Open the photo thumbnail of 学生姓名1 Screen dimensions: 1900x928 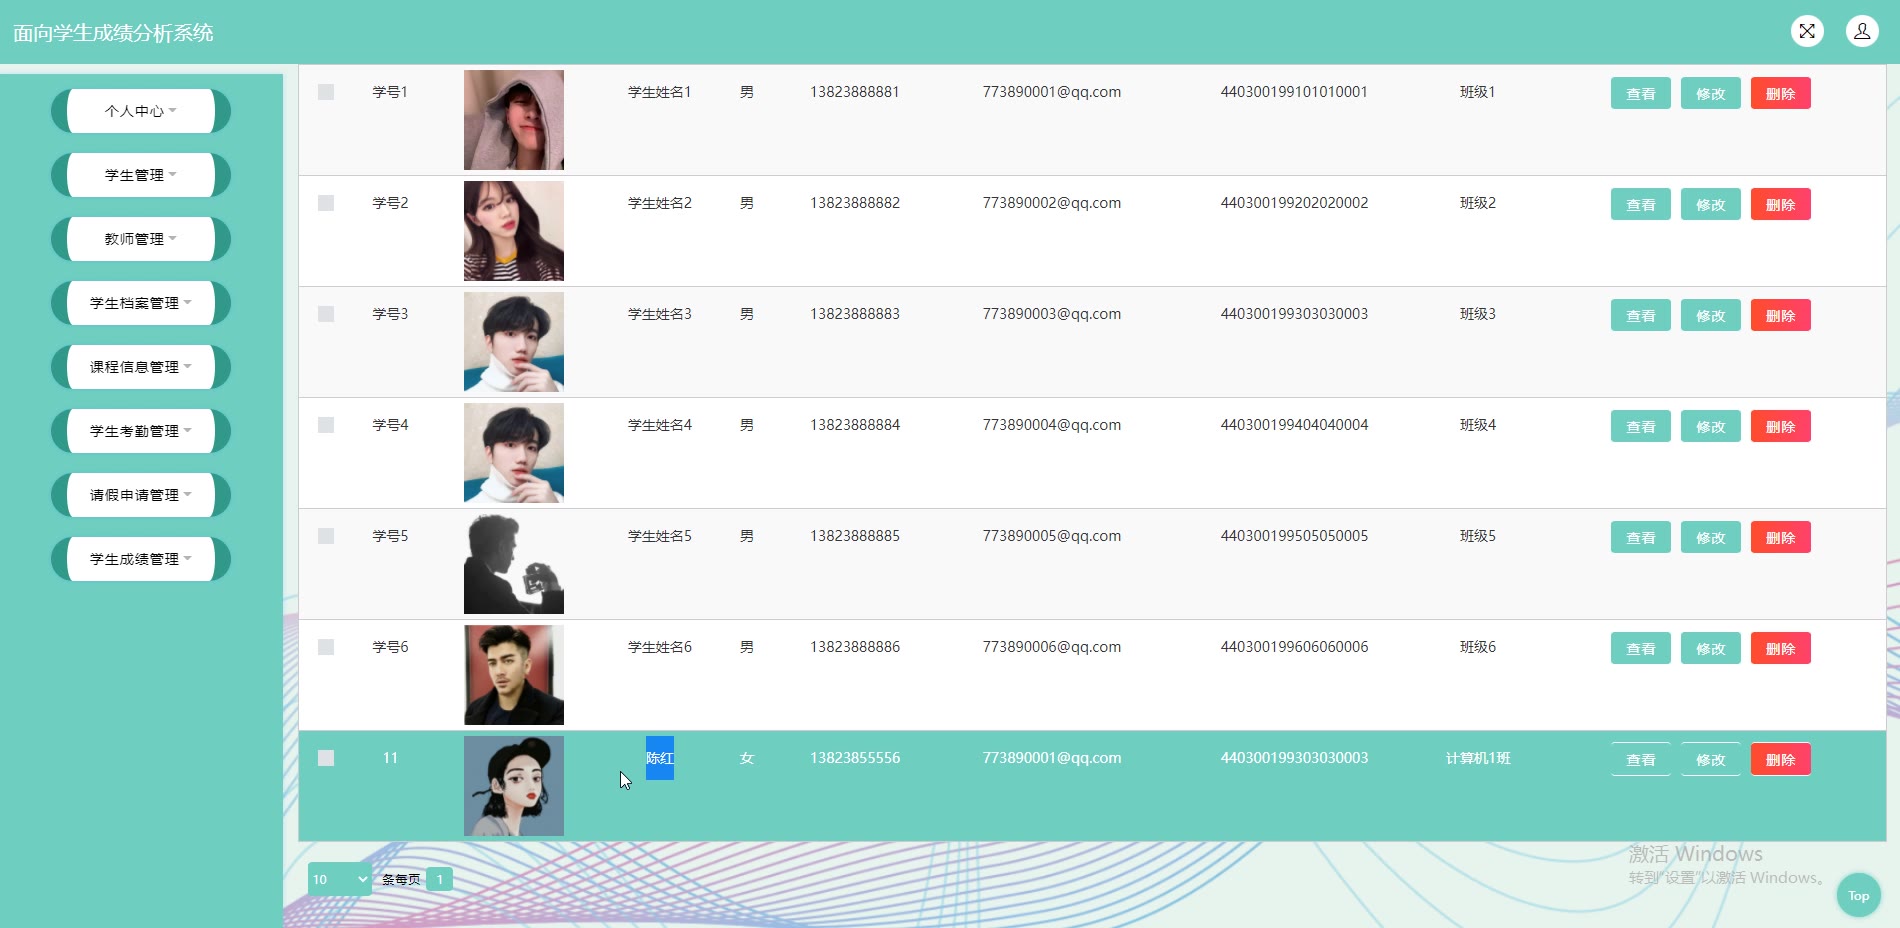coord(514,120)
